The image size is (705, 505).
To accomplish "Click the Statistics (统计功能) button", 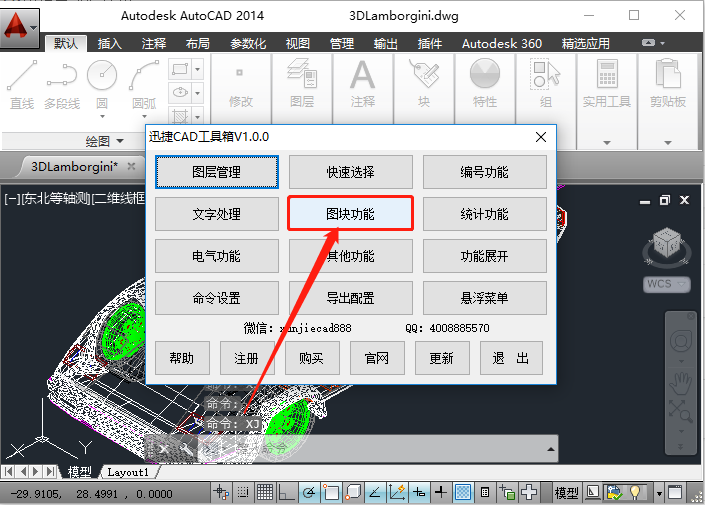I will pos(484,214).
